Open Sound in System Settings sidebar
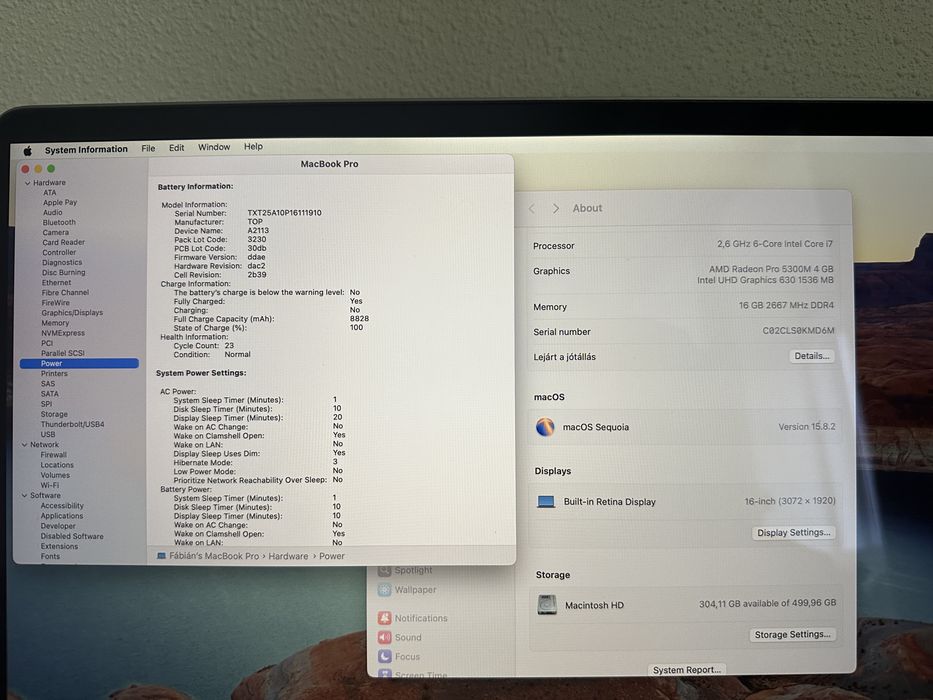The image size is (933, 700). coord(400,638)
